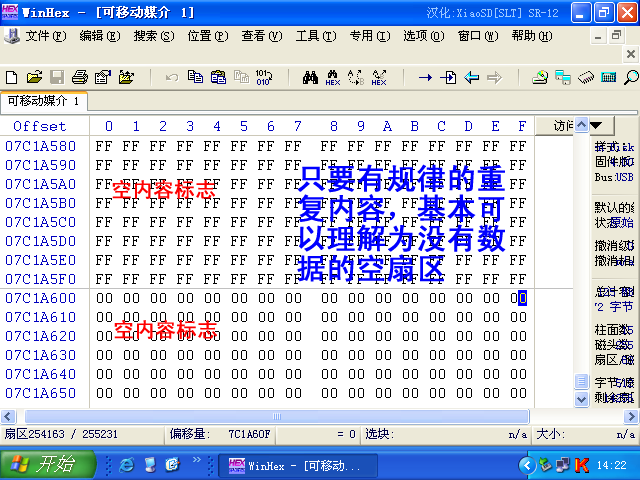
Task: Click the New file toolbar icon
Action: pos(12,77)
